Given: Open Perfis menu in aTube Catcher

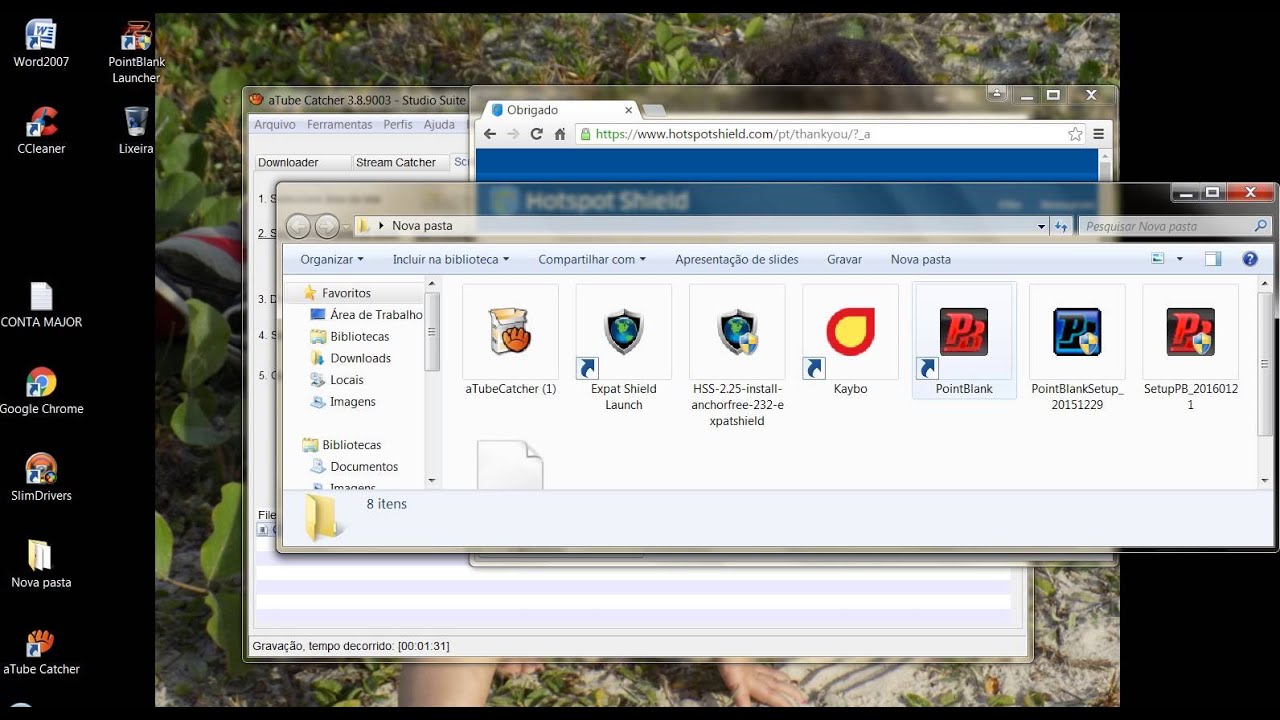Looking at the screenshot, I should pyautogui.click(x=398, y=125).
